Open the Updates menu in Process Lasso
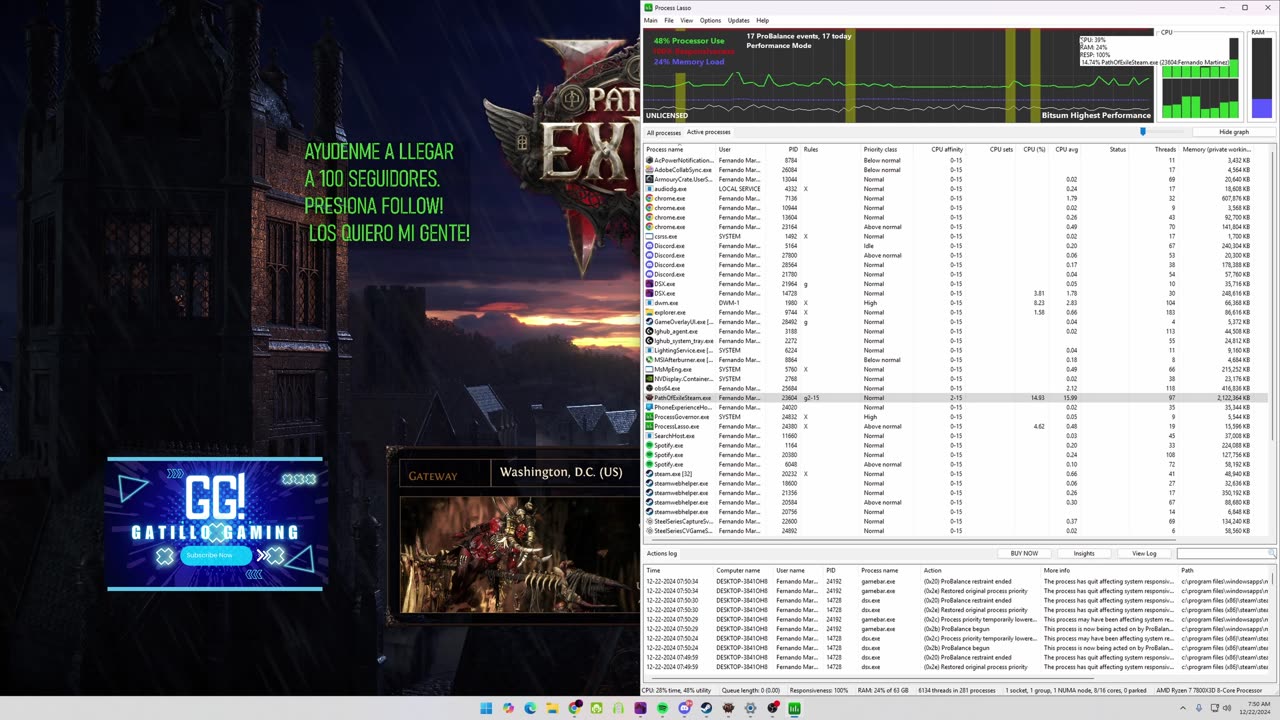This screenshot has width=1280, height=720. 738,20
